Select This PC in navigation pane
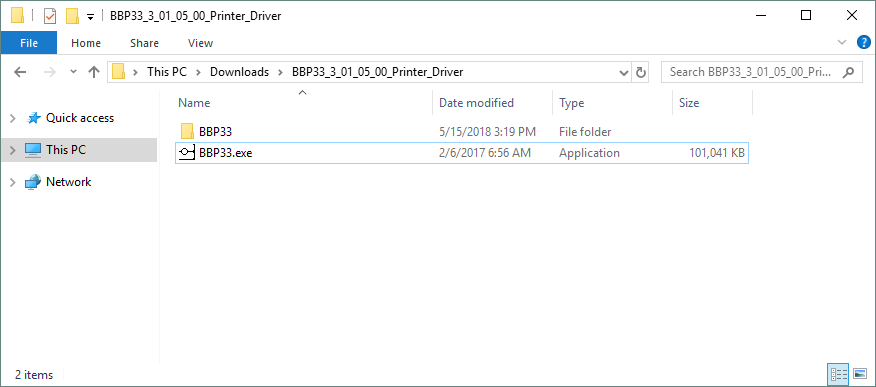This screenshot has height=387, width=876. coord(66,150)
